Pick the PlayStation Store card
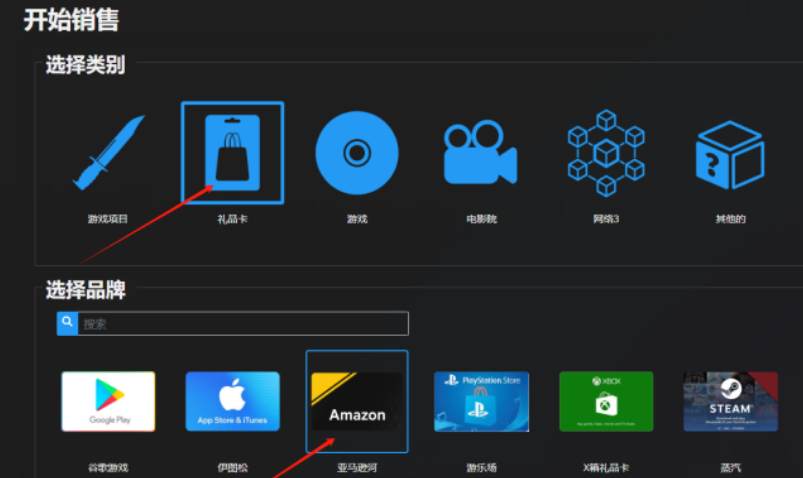803x478 pixels. coord(481,401)
